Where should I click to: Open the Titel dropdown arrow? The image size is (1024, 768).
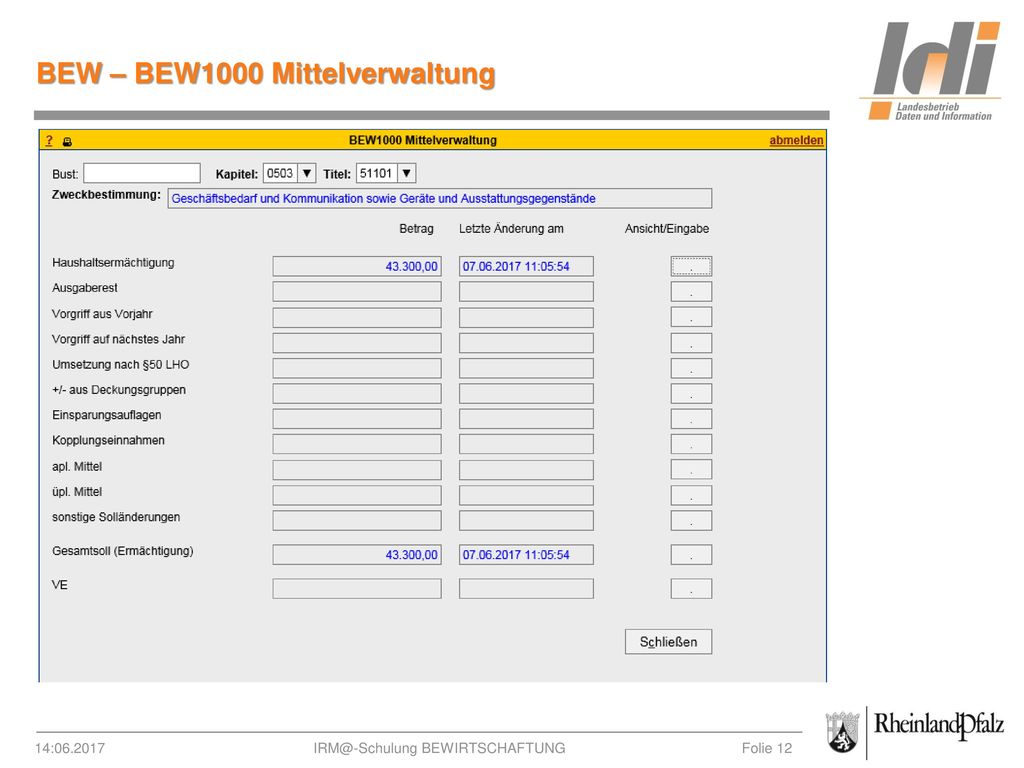click(406, 173)
